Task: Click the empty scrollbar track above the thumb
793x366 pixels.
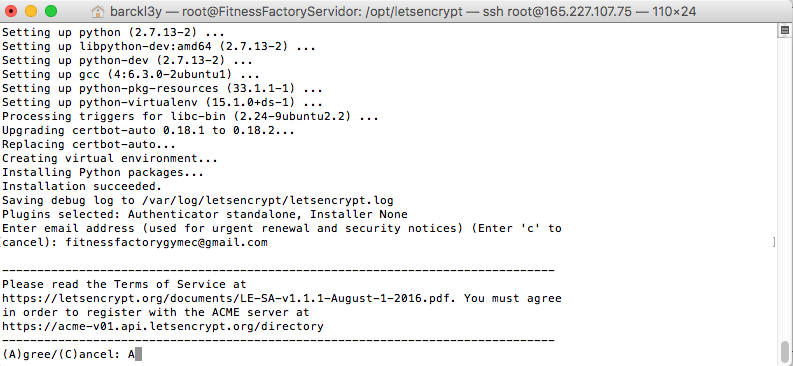Action: pyautogui.click(x=785, y=190)
